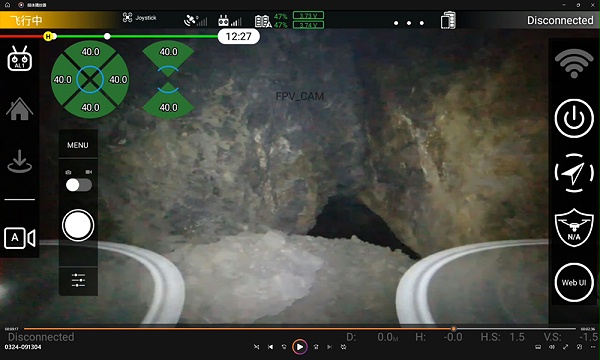Click the 12:27 remaining flight time bubble

point(239,36)
